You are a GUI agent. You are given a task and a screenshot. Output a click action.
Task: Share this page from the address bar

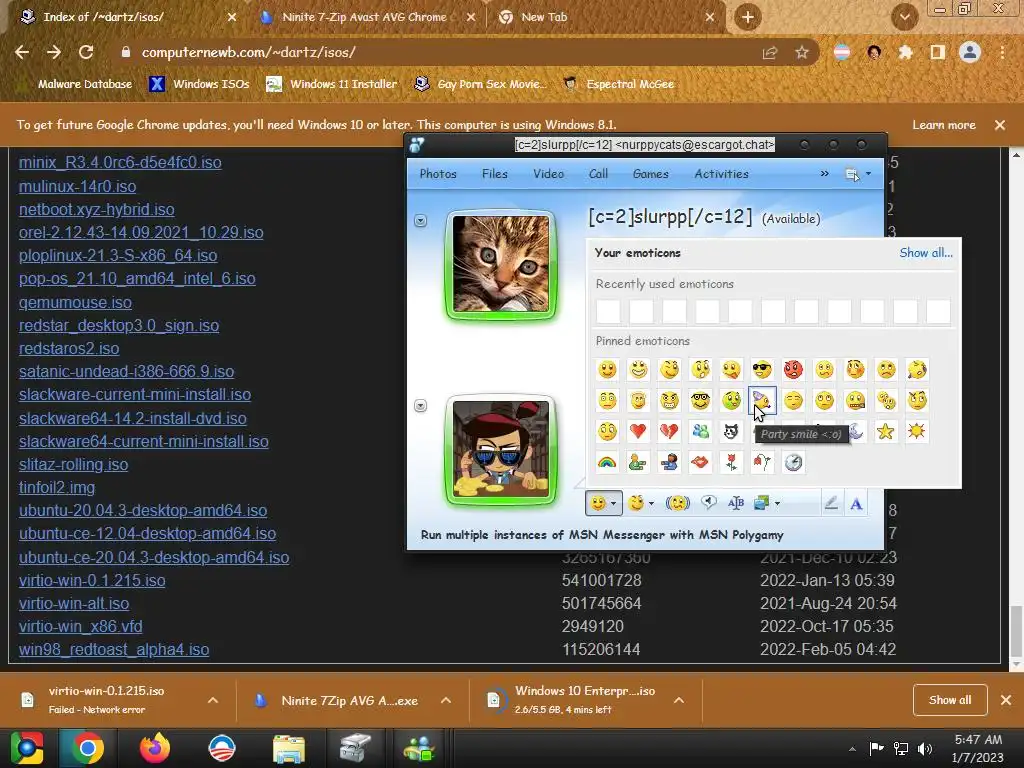coord(769,53)
